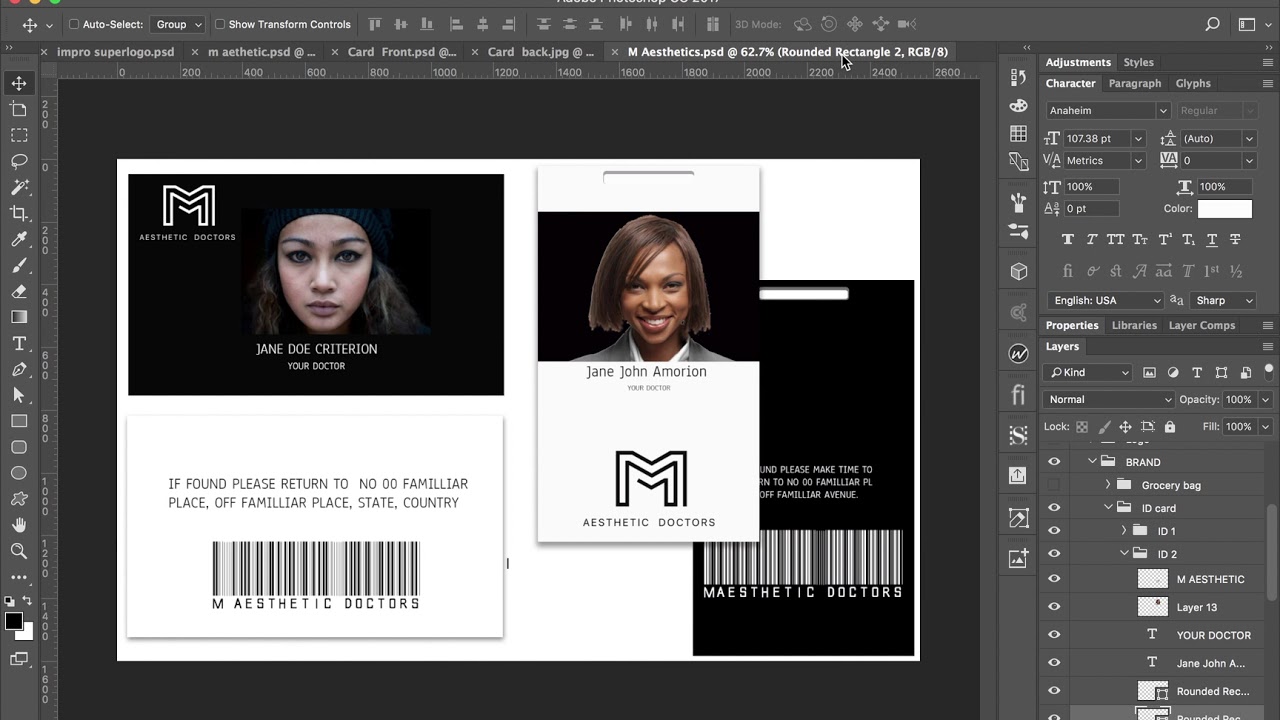The image size is (1280, 720).
Task: Select the Rectangular Marquee tool
Action: (x=19, y=135)
